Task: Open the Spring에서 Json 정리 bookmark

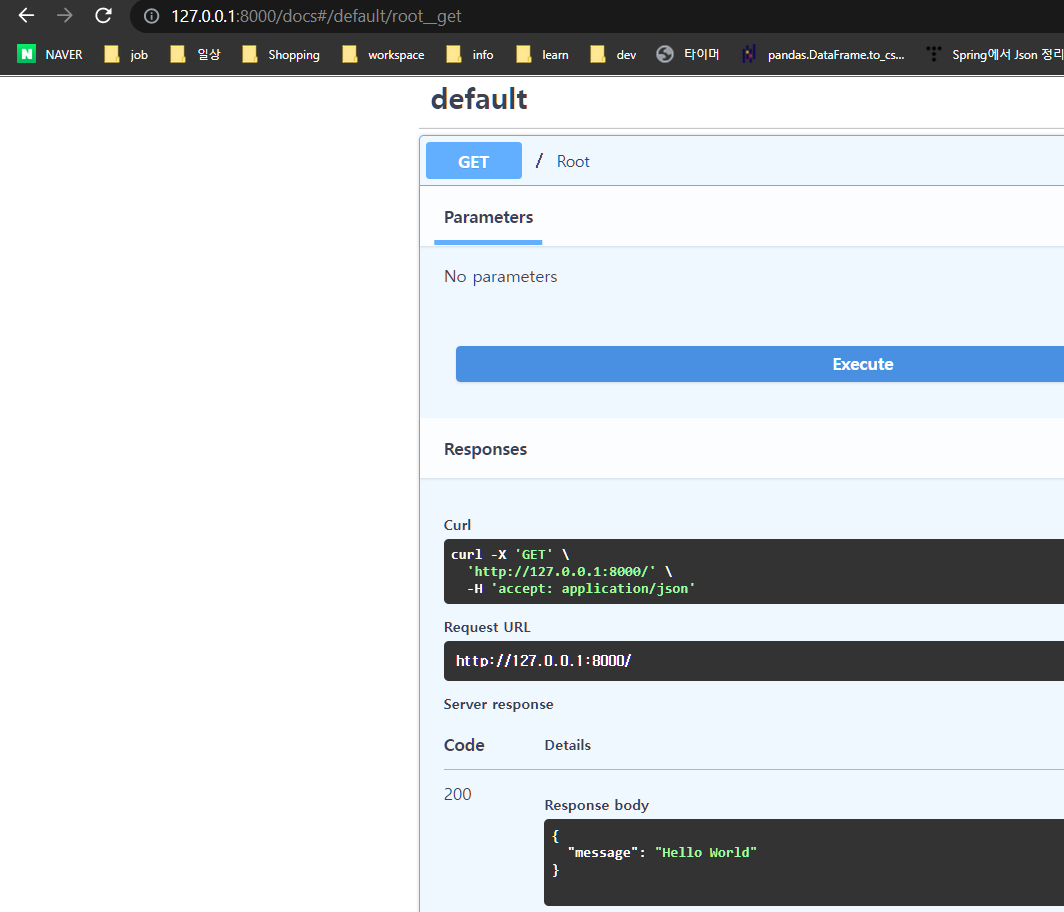Action: pos(994,54)
